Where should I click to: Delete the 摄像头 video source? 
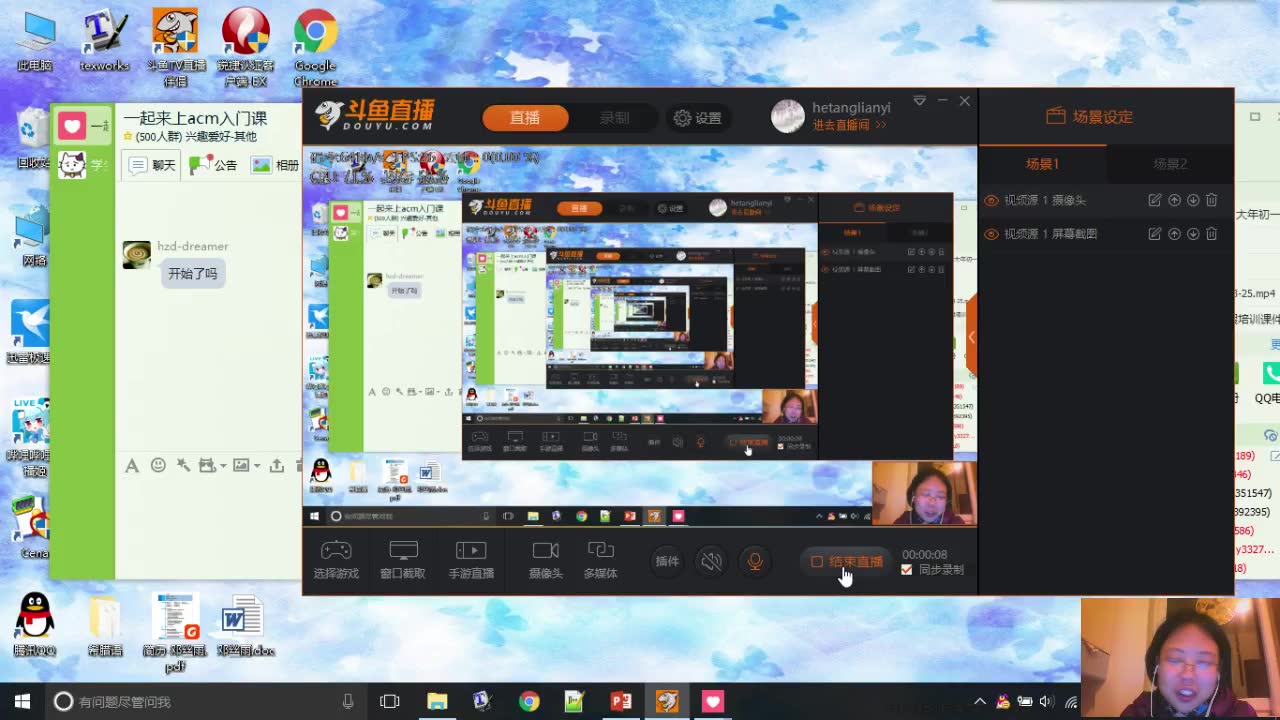coord(1211,200)
